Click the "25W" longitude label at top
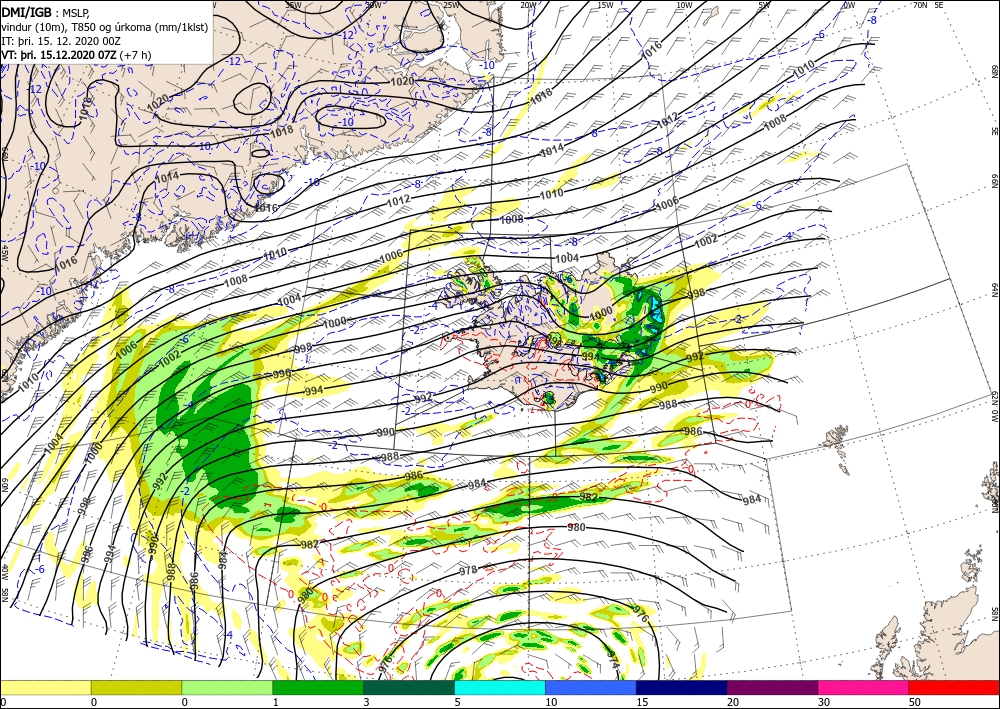This screenshot has height=709, width=1000. [x=452, y=4]
